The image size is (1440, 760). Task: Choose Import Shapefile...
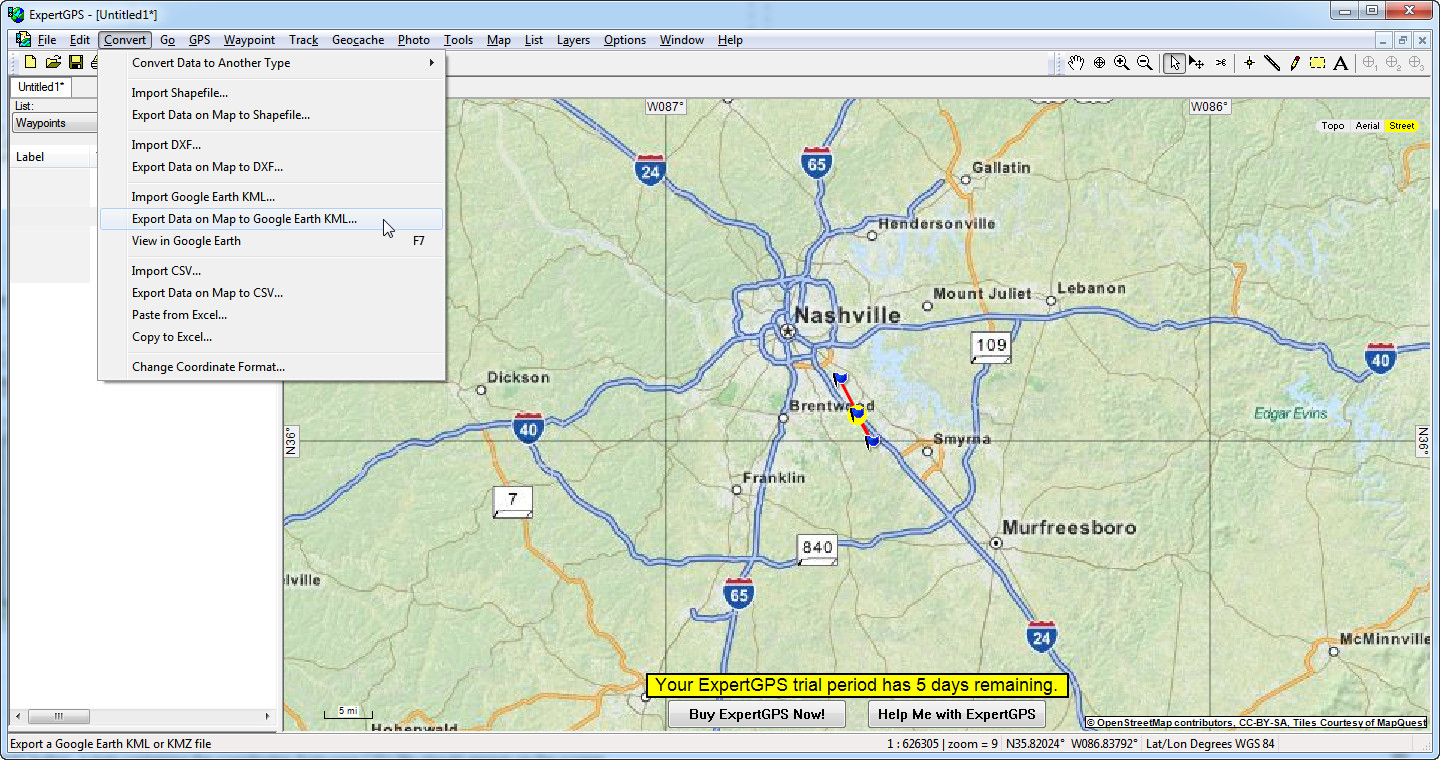tap(271, 93)
